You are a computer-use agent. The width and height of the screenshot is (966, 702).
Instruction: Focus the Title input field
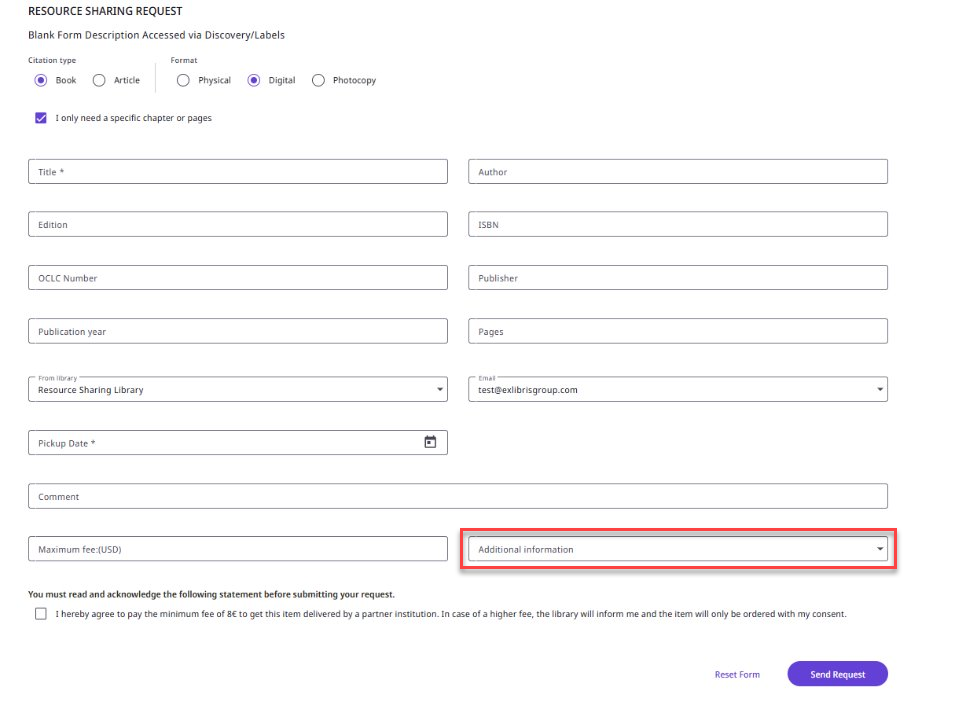[238, 172]
